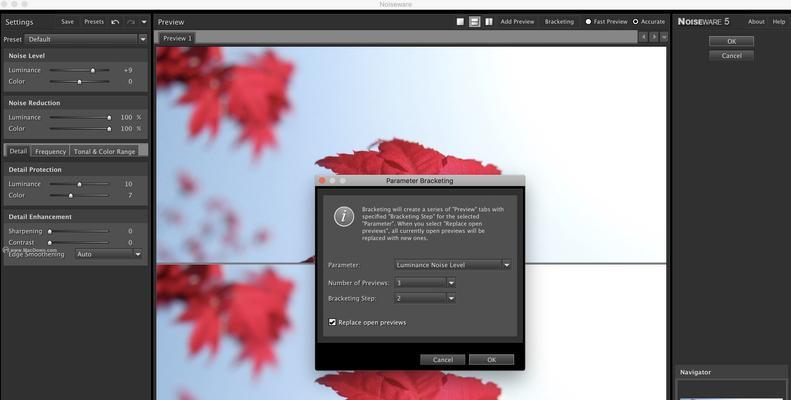791x400 pixels.
Task: Switch to Tonal & Color Range tab
Action: 104,151
